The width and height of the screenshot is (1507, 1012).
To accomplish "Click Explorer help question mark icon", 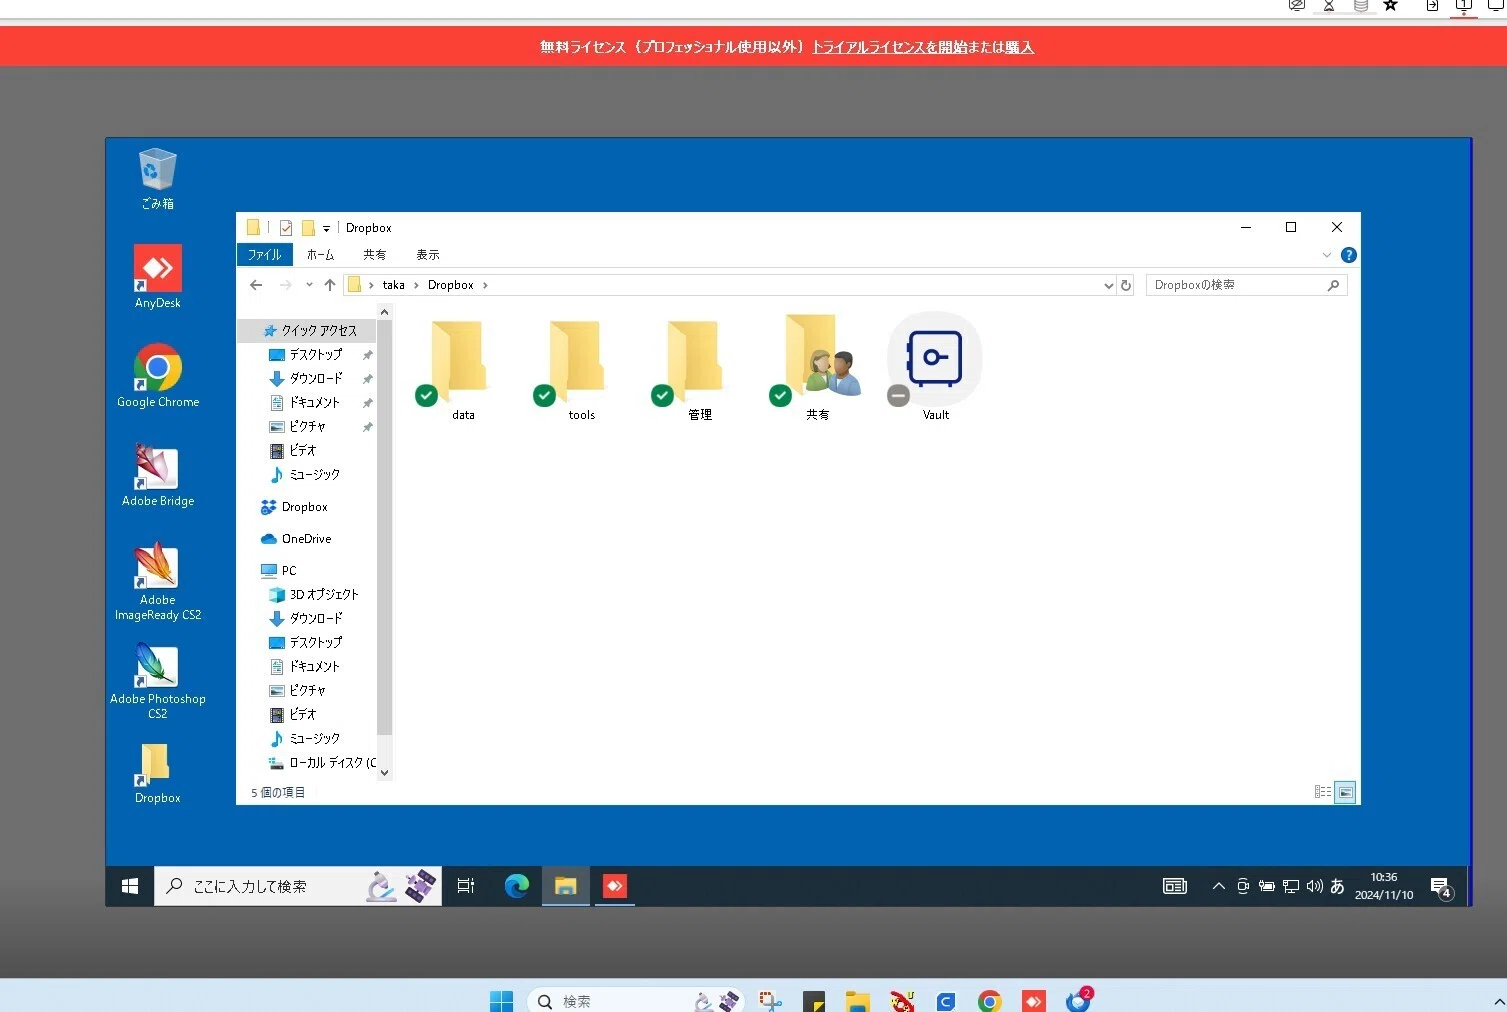I will pos(1348,255).
